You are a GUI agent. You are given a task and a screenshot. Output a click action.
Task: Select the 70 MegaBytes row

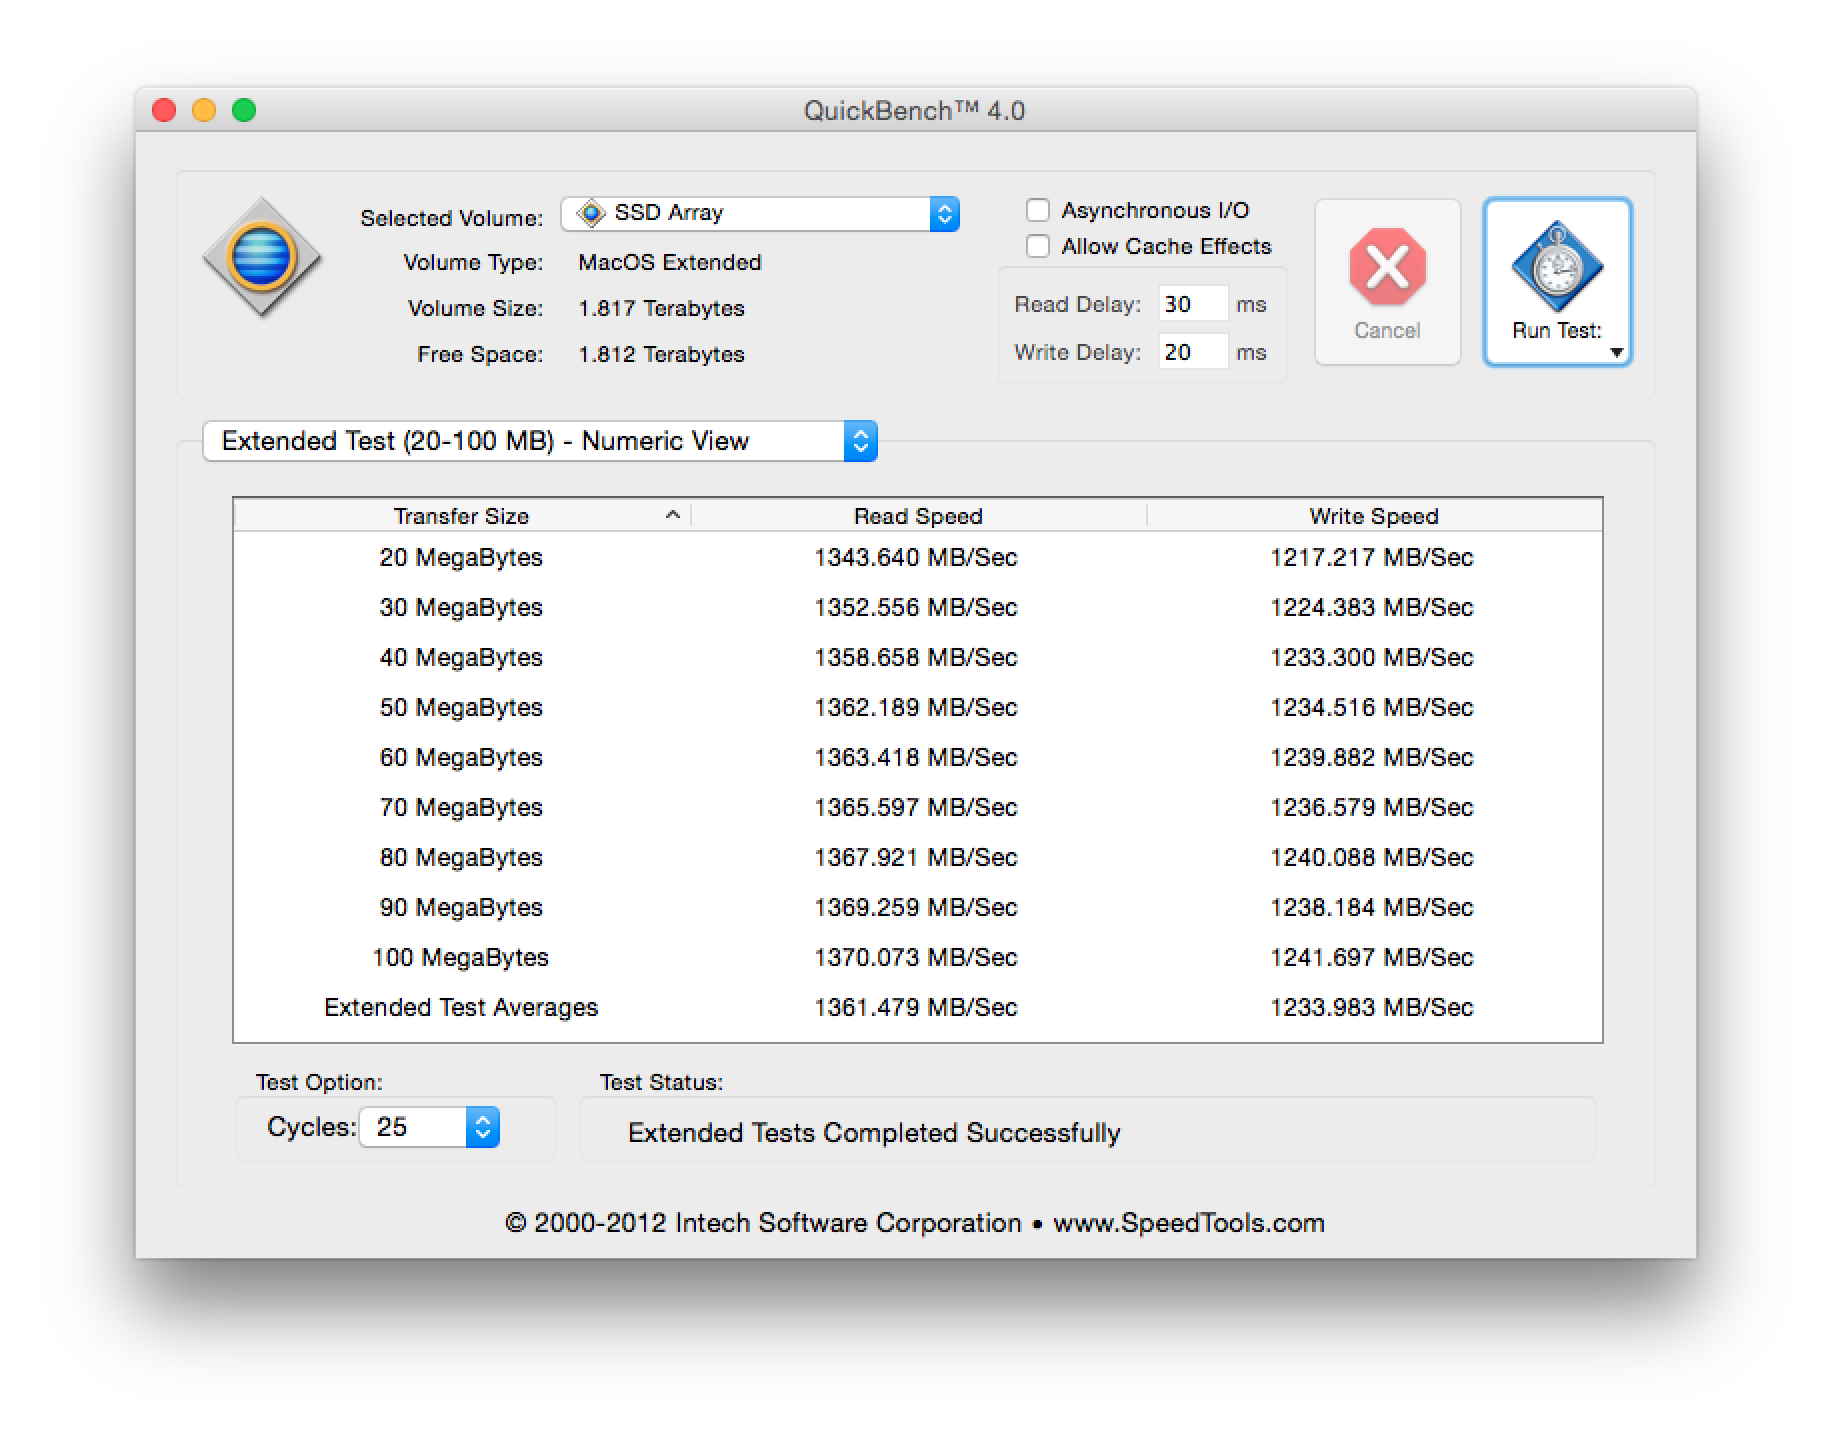918,807
